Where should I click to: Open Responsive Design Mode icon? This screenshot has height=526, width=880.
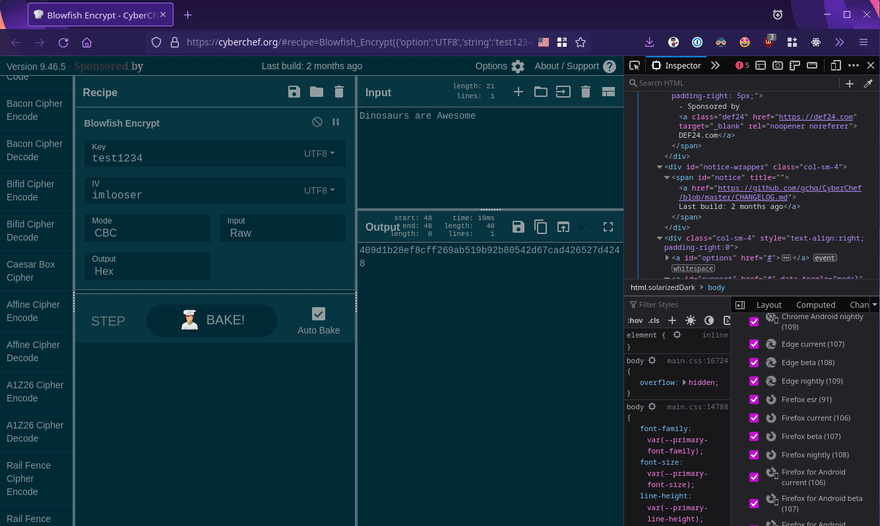pos(836,66)
